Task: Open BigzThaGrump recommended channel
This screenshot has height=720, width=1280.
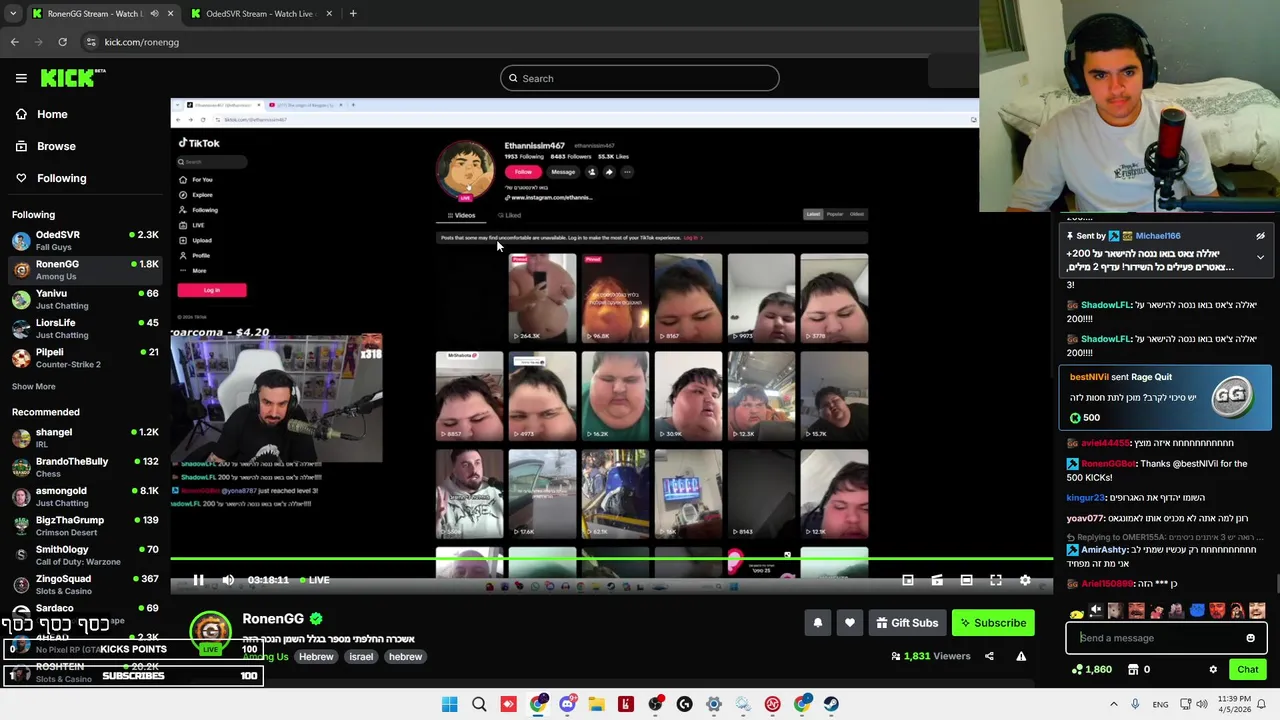Action: click(85, 526)
